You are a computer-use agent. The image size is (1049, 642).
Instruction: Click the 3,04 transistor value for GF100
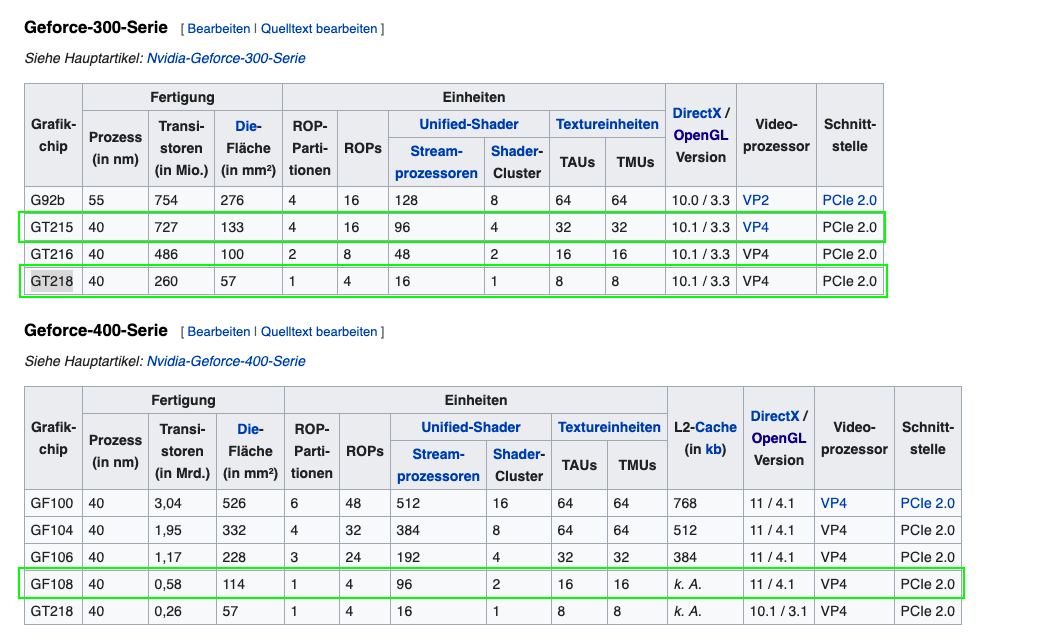[168, 503]
